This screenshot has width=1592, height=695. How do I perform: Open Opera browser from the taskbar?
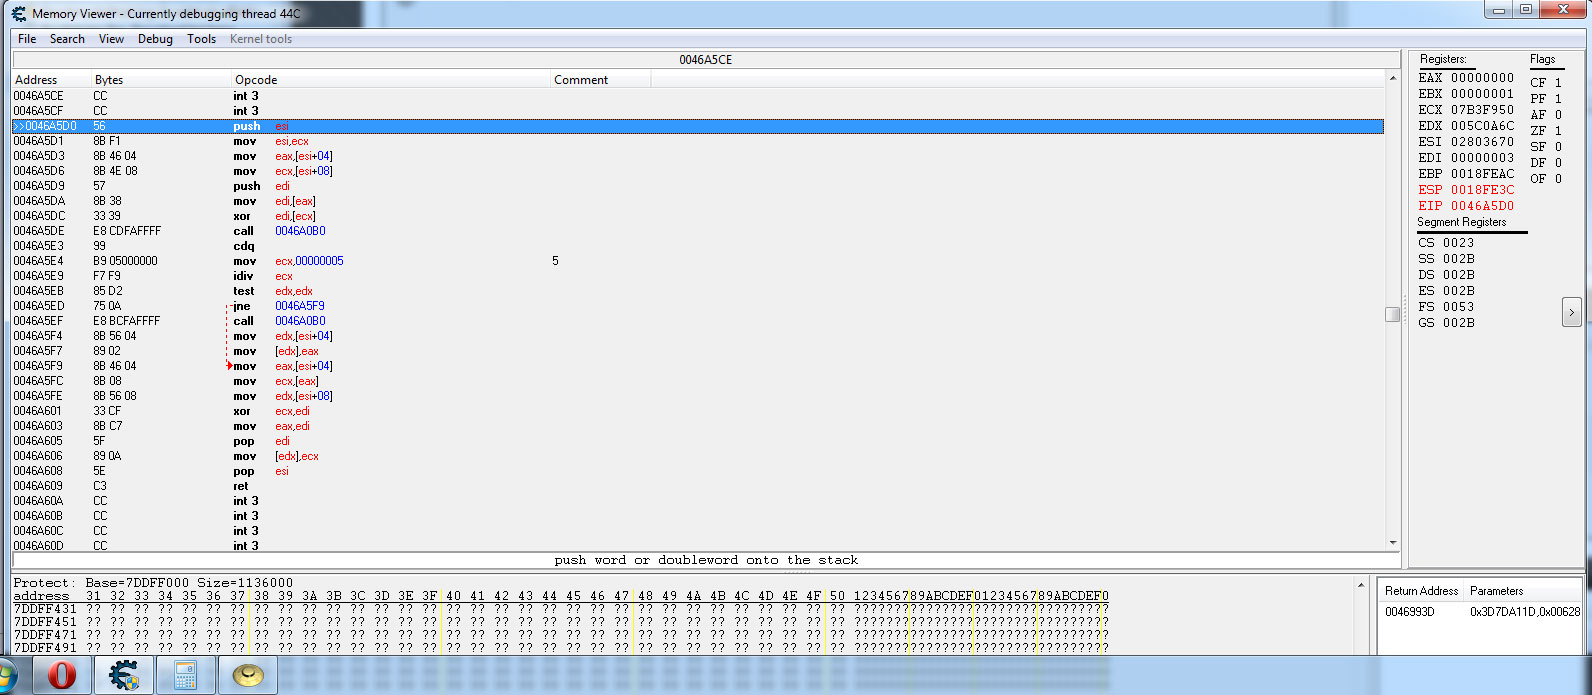click(60, 676)
